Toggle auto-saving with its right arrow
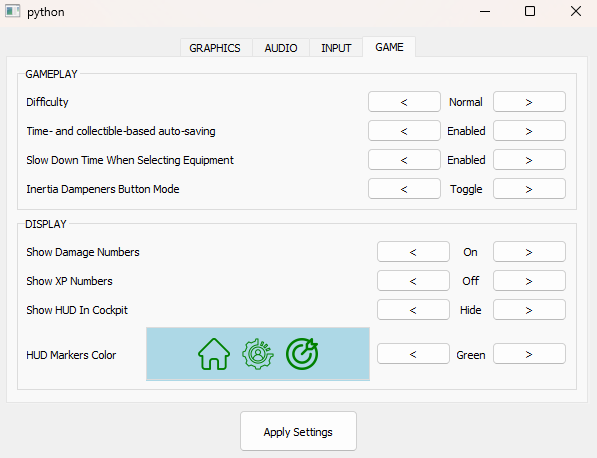This screenshot has height=458, width=597. click(529, 131)
